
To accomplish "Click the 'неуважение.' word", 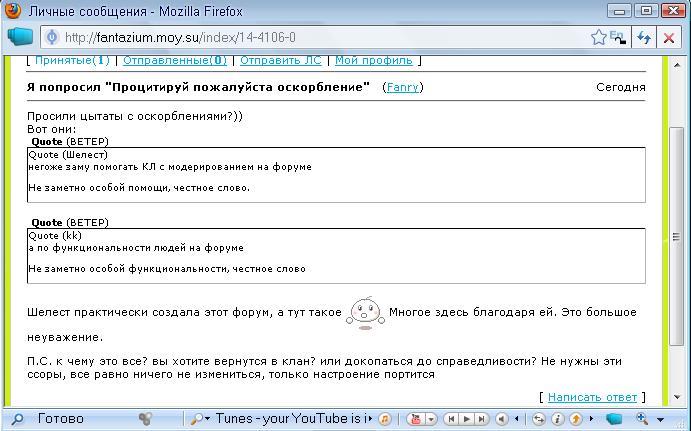I will 65,337.
